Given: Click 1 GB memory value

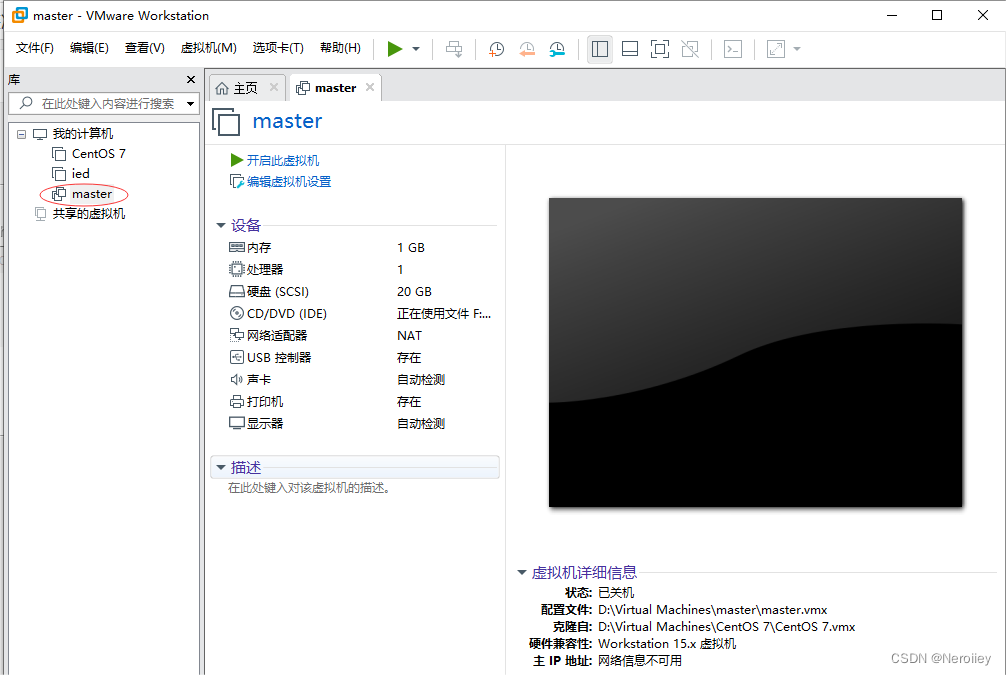Looking at the screenshot, I should [x=411, y=248].
